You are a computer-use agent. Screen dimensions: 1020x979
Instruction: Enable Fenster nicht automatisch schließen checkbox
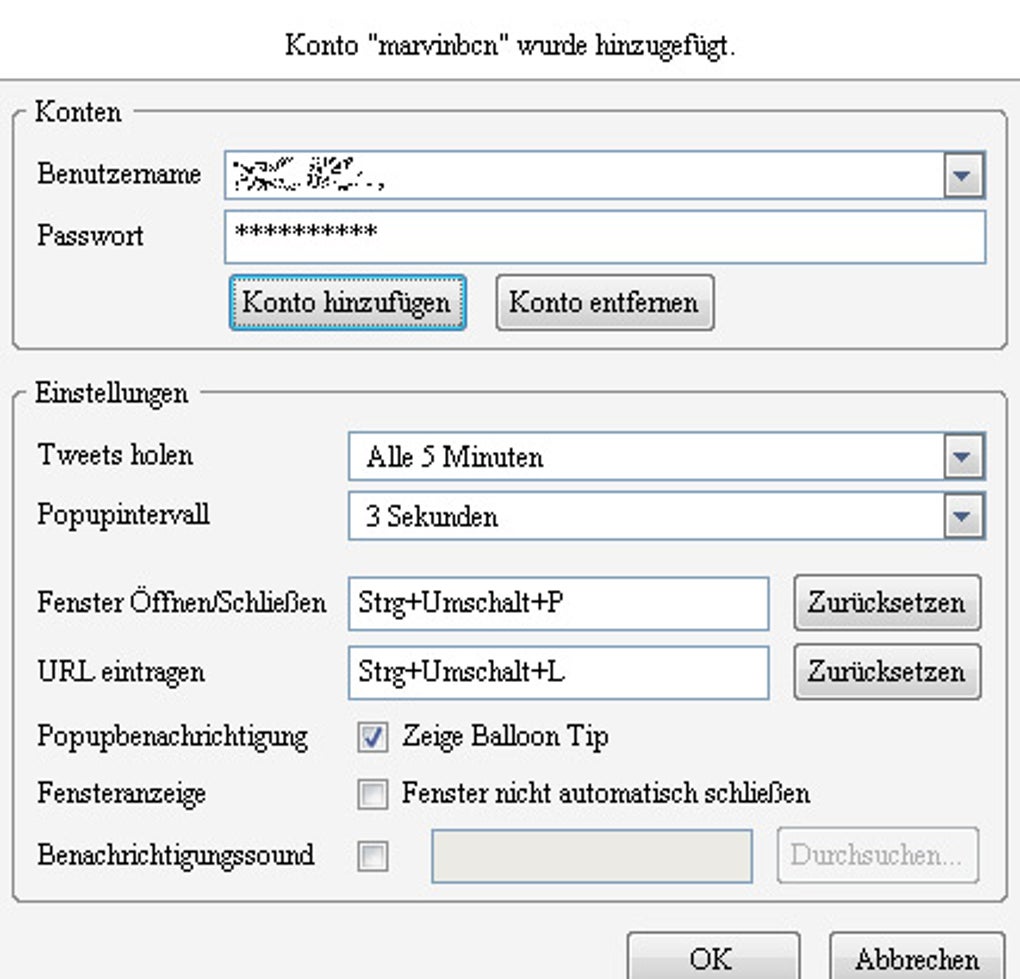click(x=373, y=795)
